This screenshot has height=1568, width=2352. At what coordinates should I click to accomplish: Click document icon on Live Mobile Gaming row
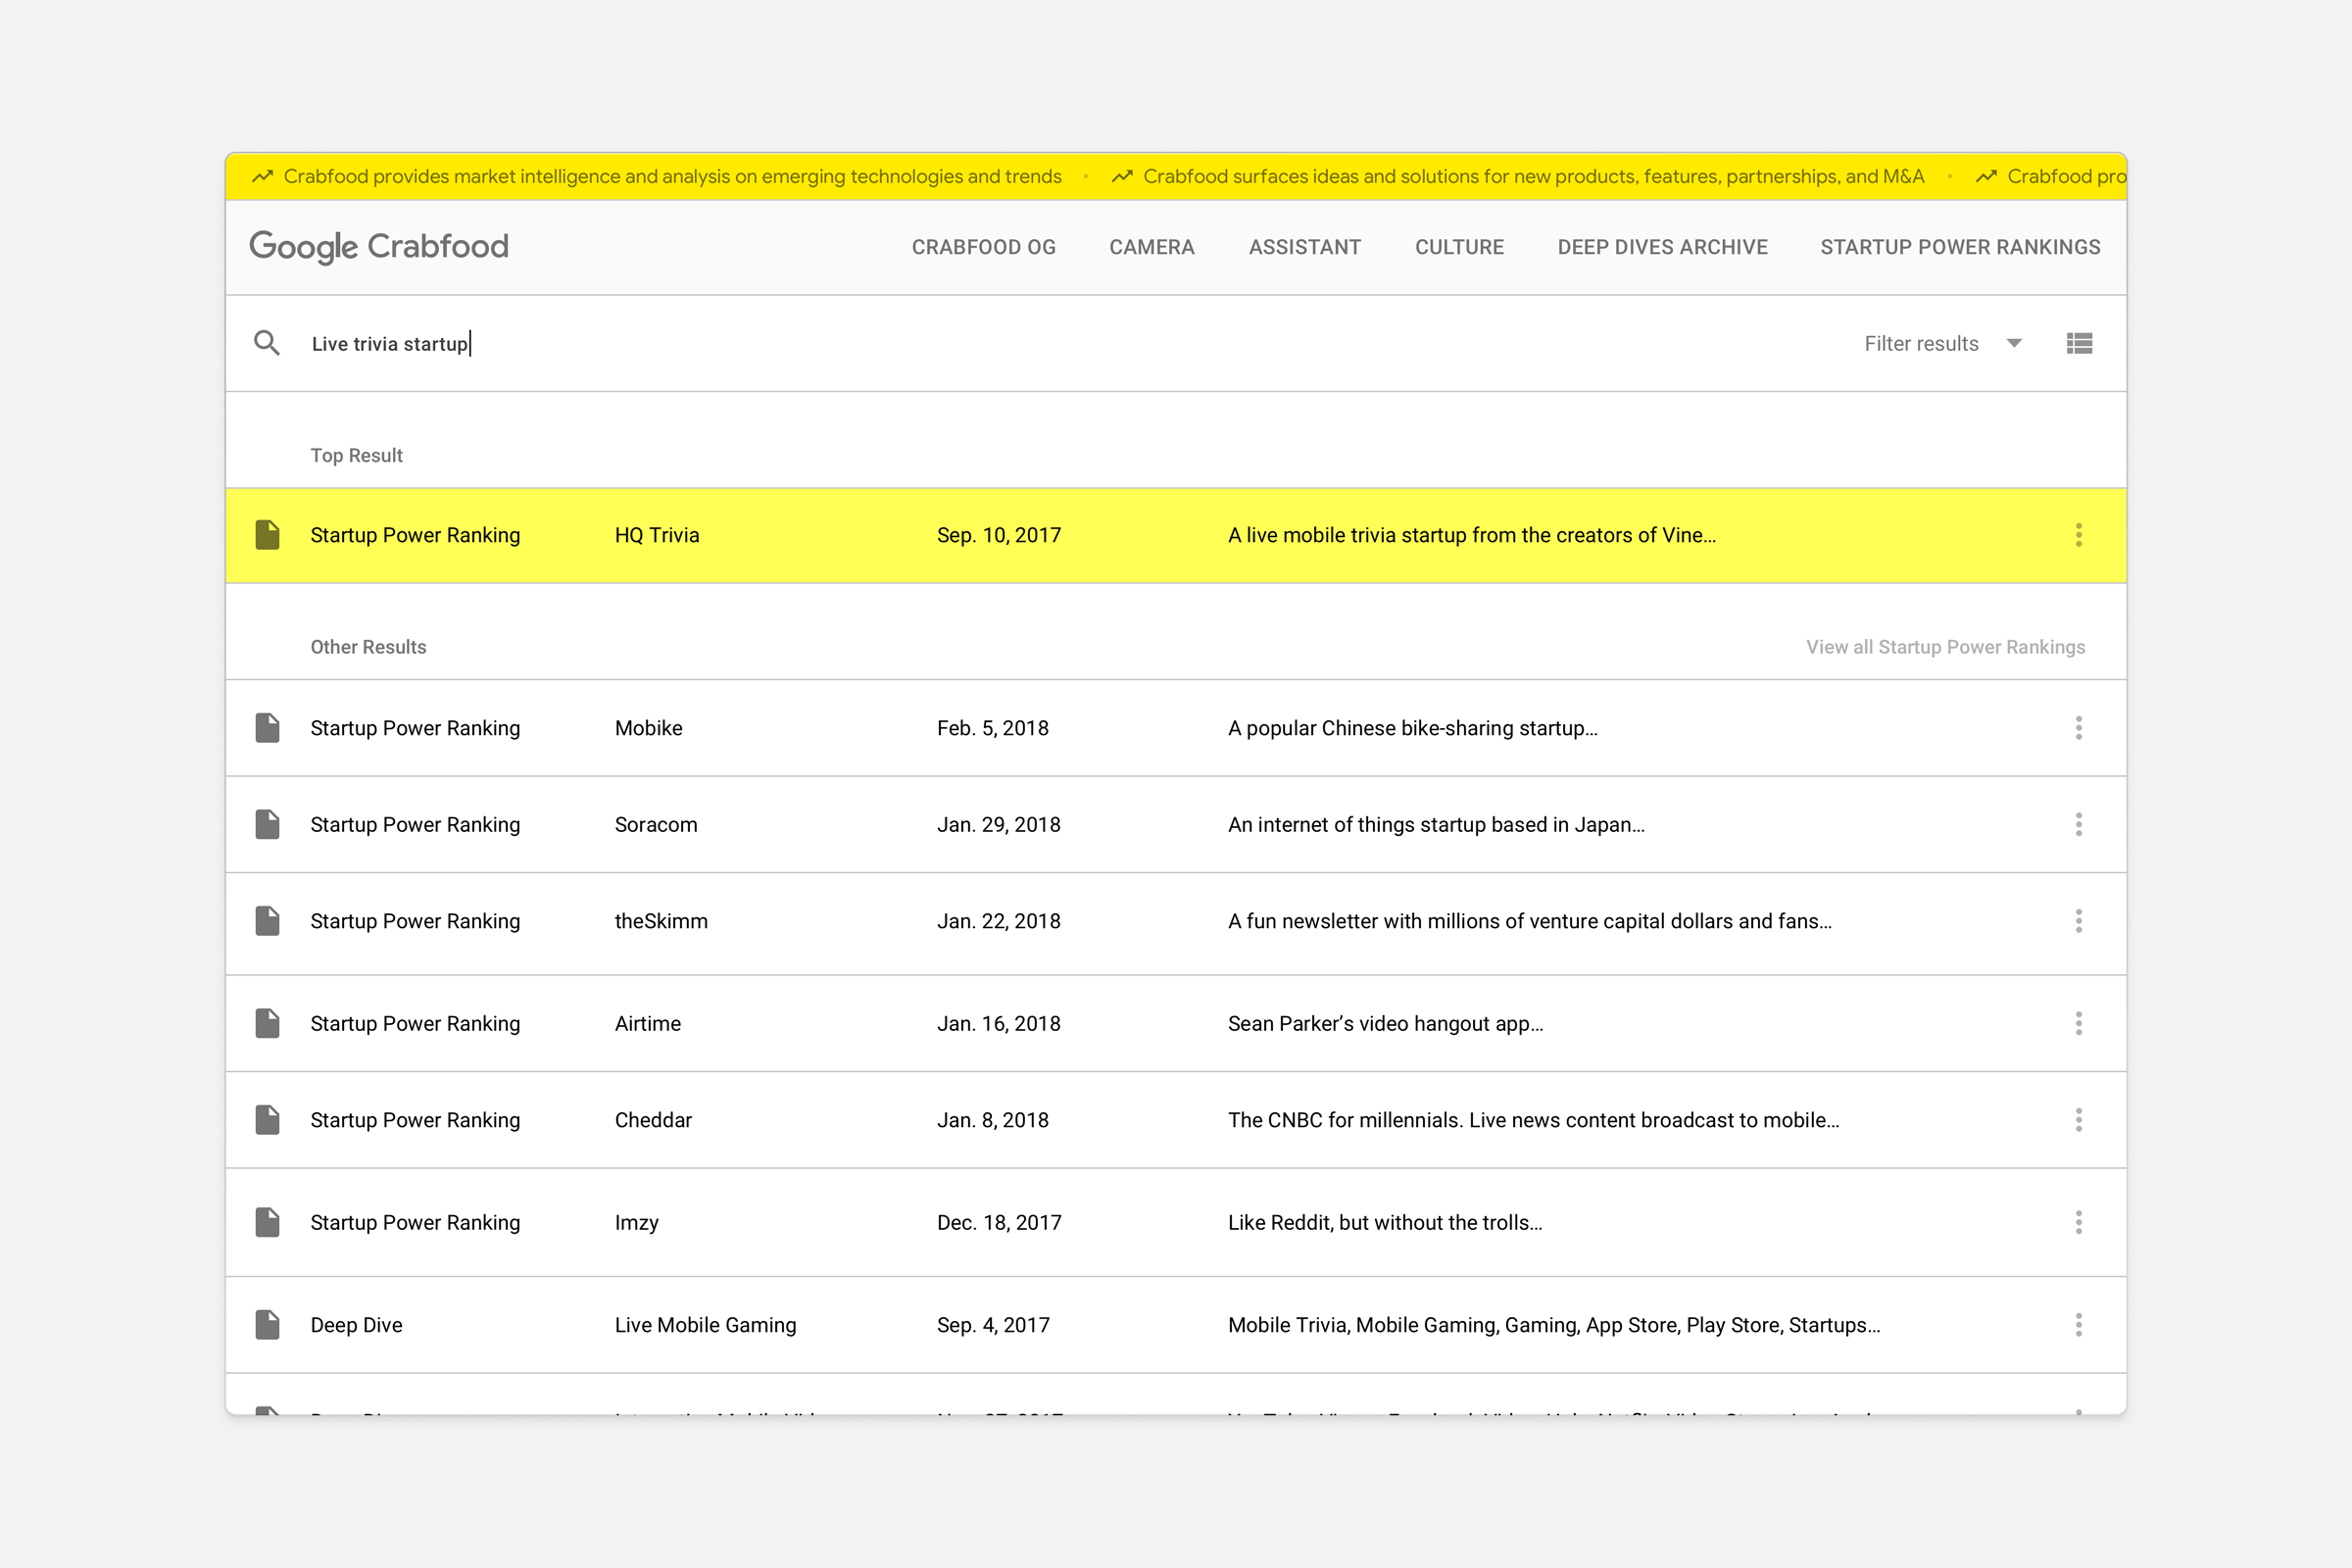pos(267,1325)
